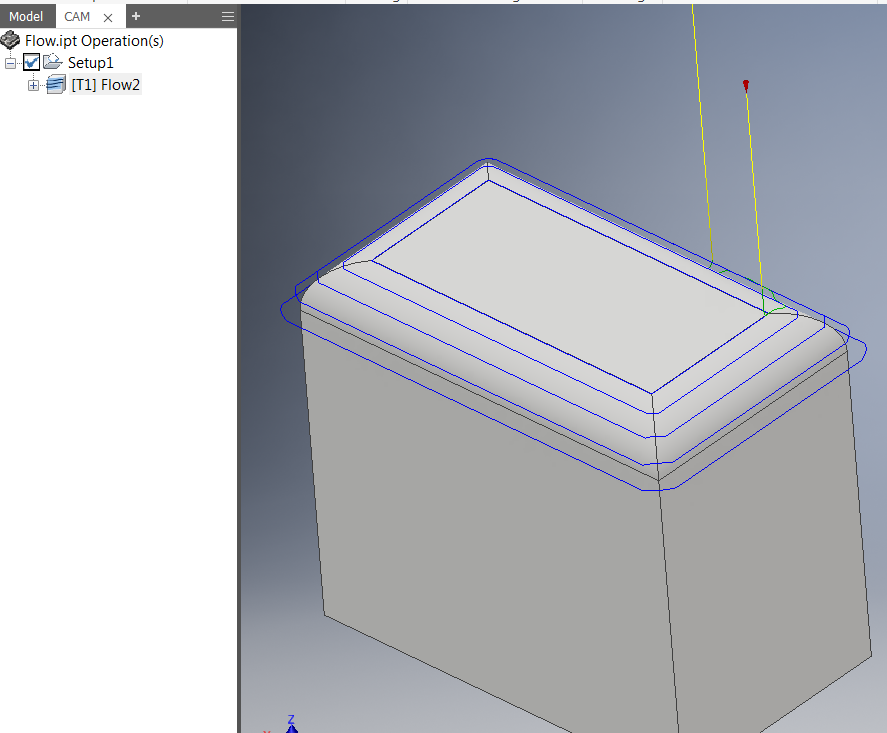Open the browser panel hamburger menu
This screenshot has height=733, width=887.
pos(228,16)
